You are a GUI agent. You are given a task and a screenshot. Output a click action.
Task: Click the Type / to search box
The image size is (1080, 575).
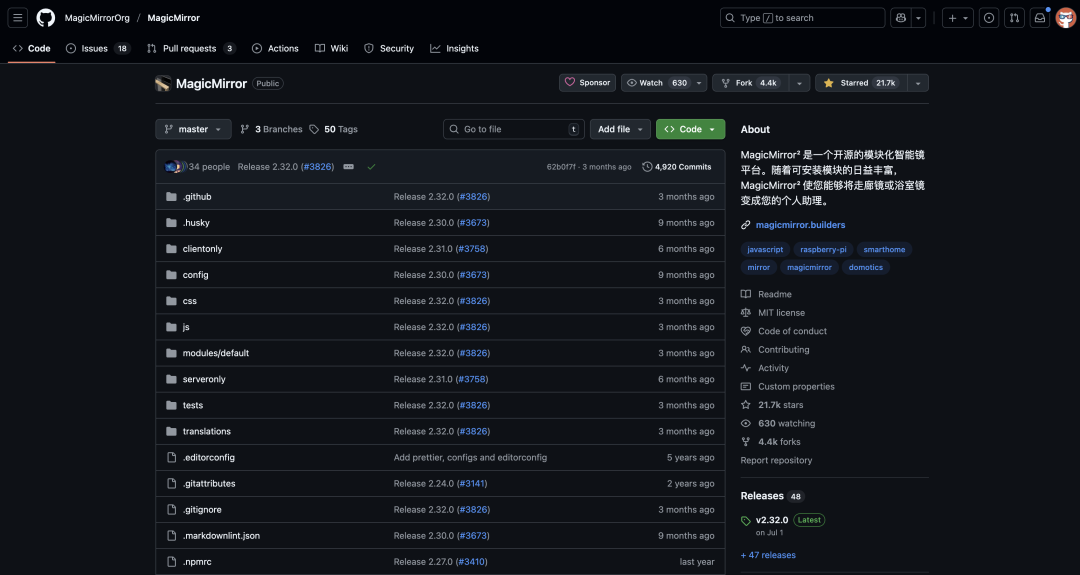(802, 18)
